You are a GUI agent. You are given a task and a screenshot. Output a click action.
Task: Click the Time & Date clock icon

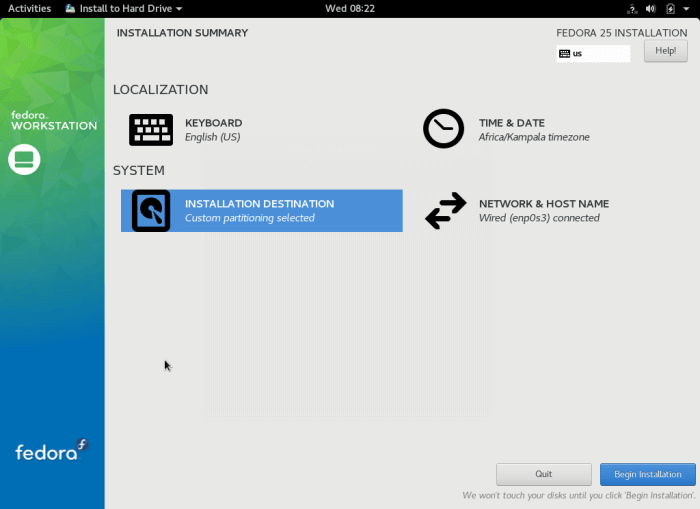[x=443, y=129]
